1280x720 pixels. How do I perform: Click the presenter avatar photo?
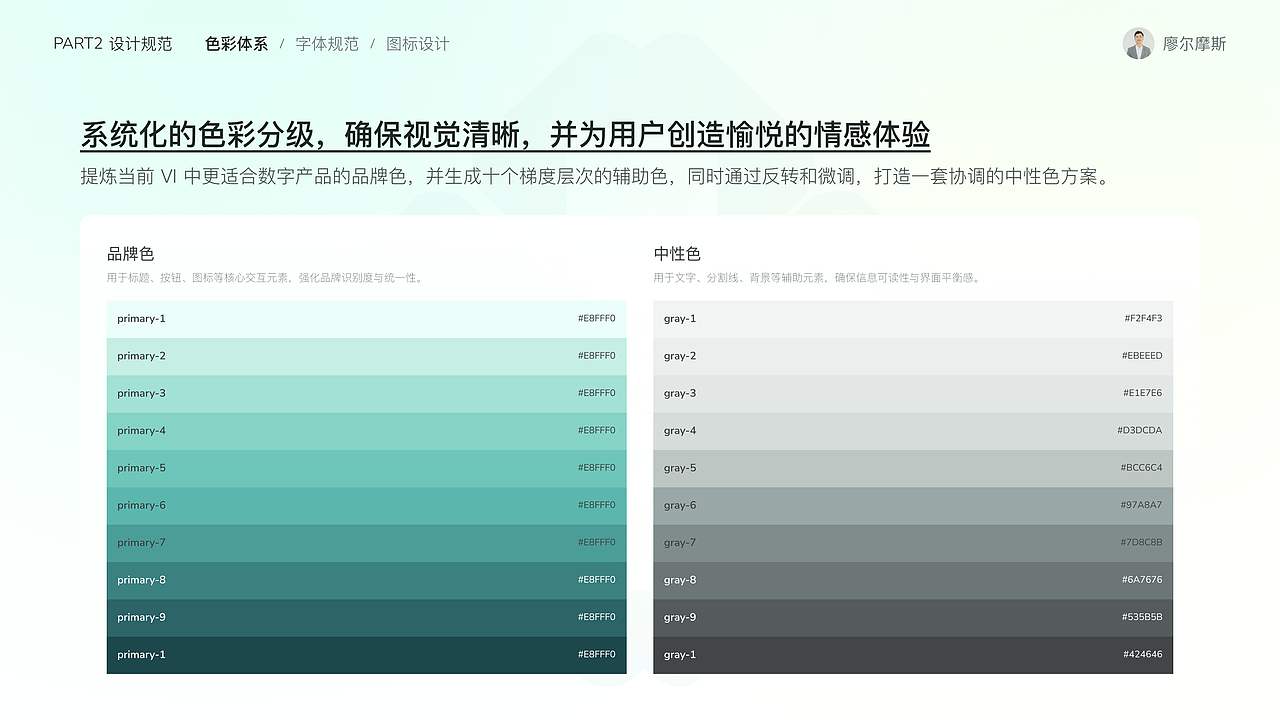pyautogui.click(x=1138, y=43)
